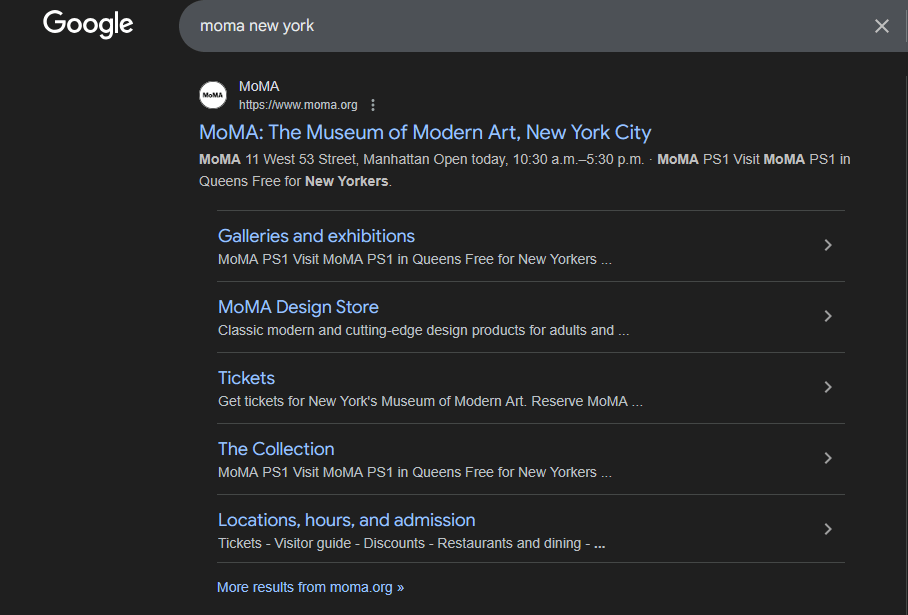Click the chevron for Locations, hours, and admission
The height and width of the screenshot is (615, 908).
tap(827, 529)
